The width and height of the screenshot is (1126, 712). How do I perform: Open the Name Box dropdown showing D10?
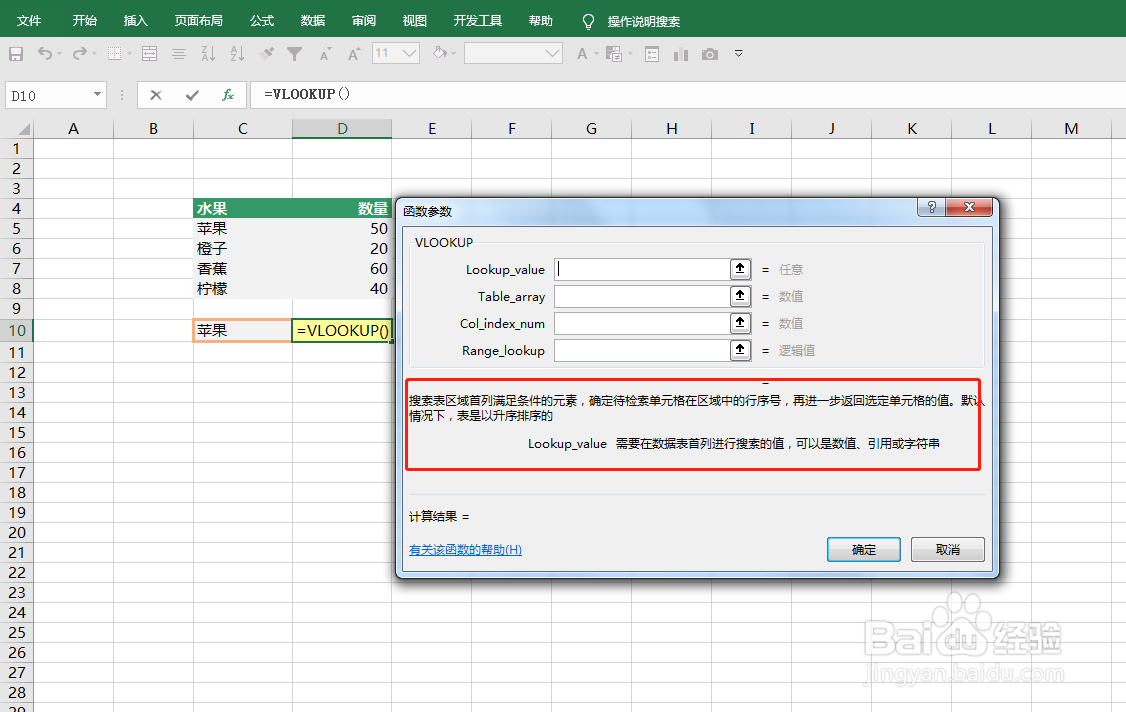click(x=97, y=95)
